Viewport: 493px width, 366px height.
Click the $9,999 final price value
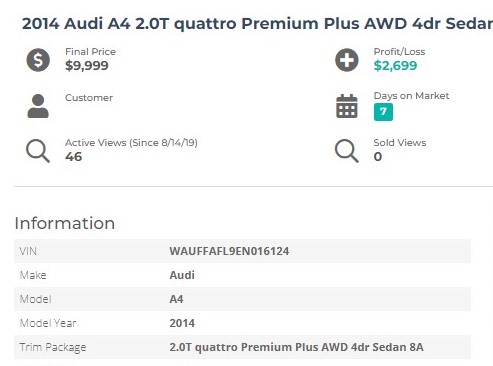pos(87,66)
